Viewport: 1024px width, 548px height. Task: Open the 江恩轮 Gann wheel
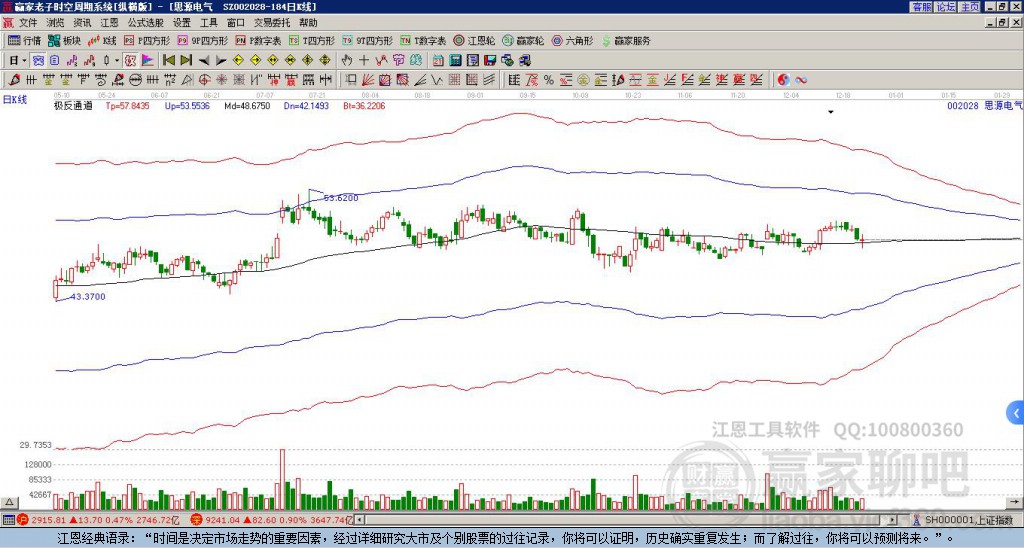(474, 40)
